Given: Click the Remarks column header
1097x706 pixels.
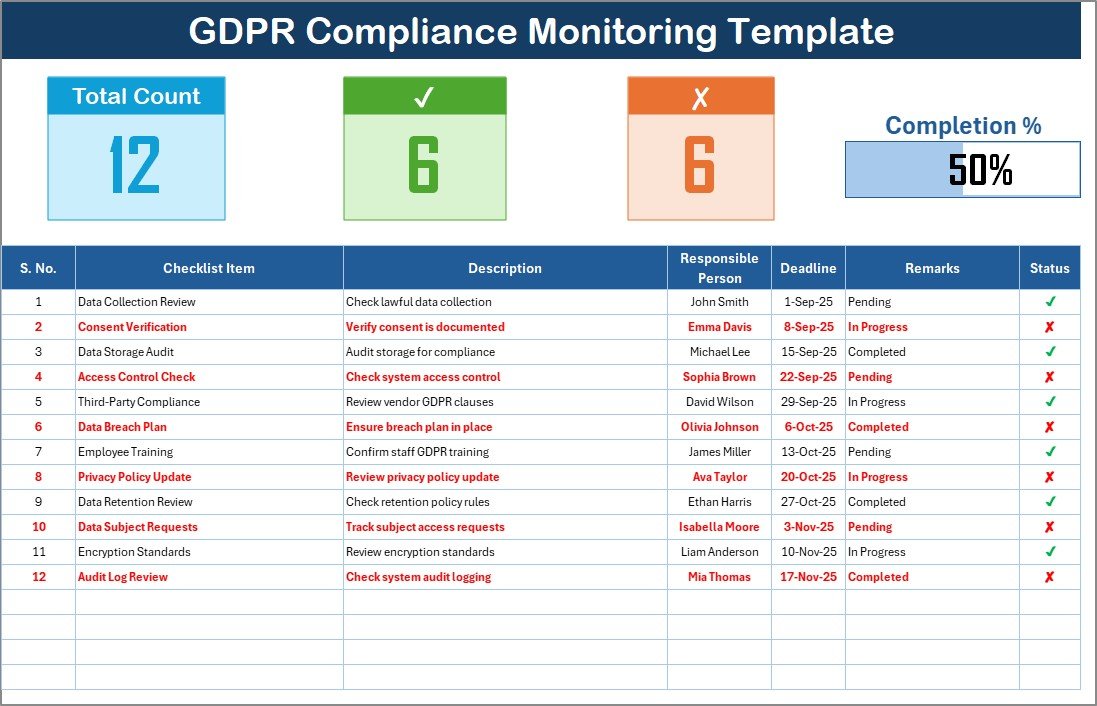Looking at the screenshot, I should coord(932,268).
